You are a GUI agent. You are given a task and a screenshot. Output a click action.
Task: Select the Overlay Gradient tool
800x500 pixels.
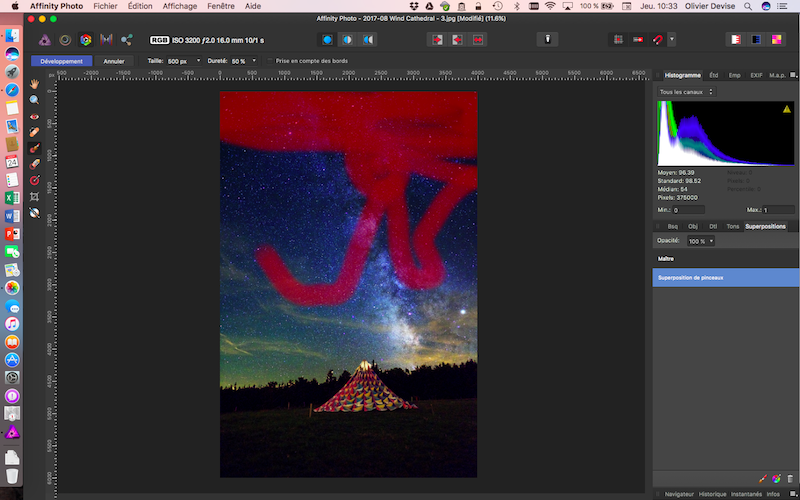click(x=34, y=180)
